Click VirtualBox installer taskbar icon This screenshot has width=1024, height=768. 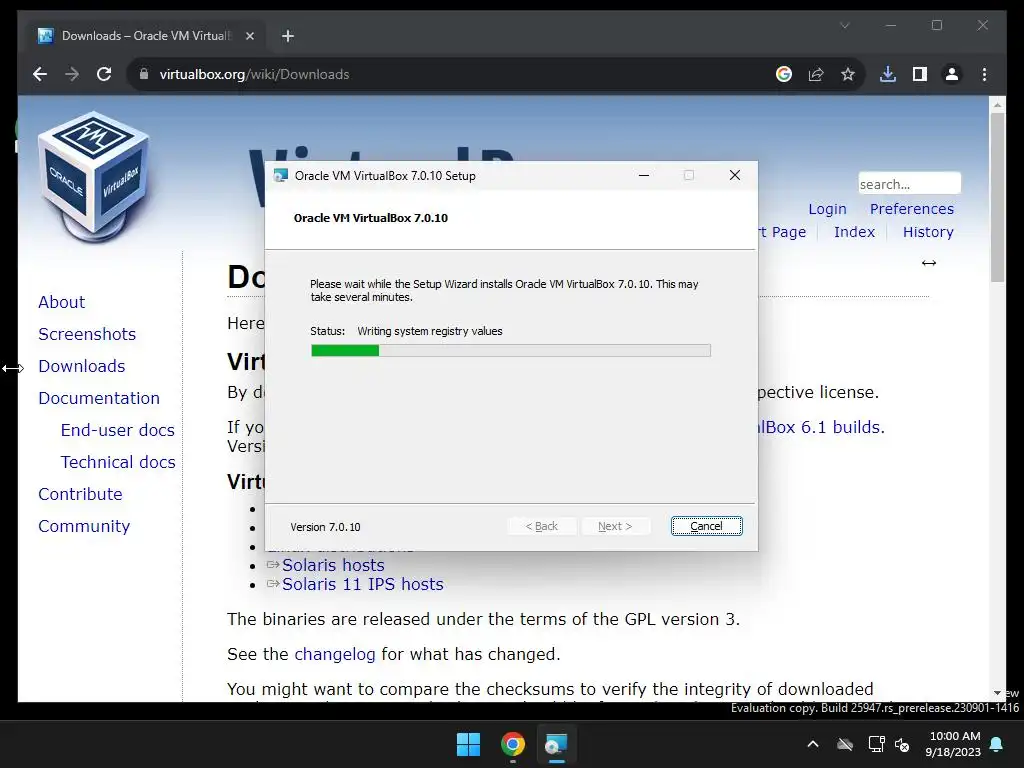pos(556,744)
